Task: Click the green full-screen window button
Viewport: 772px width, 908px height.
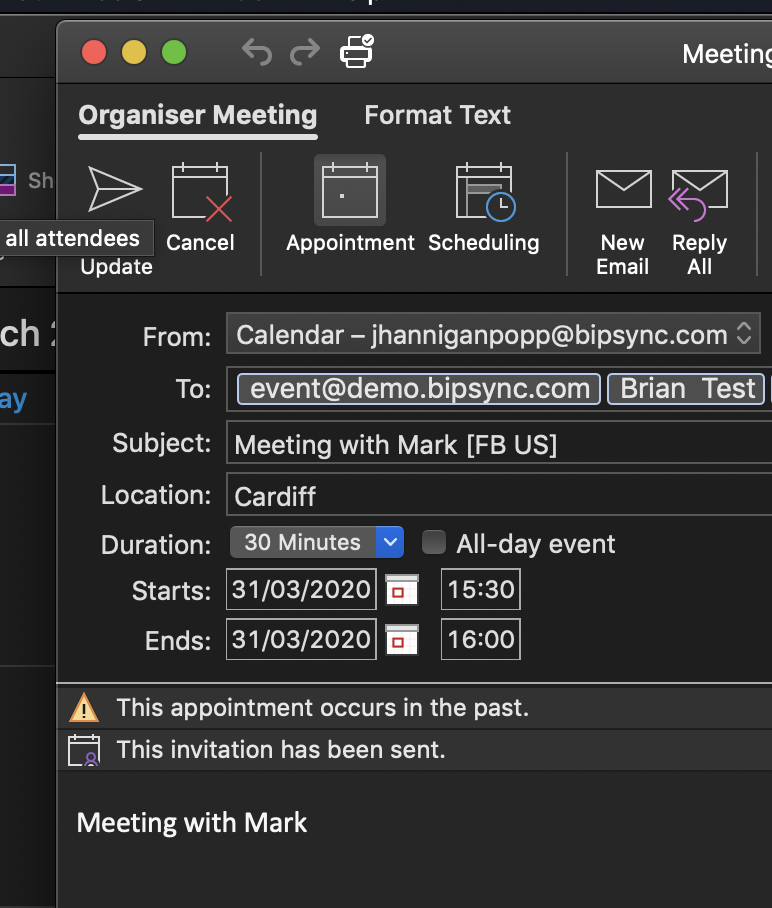Action: pos(174,52)
